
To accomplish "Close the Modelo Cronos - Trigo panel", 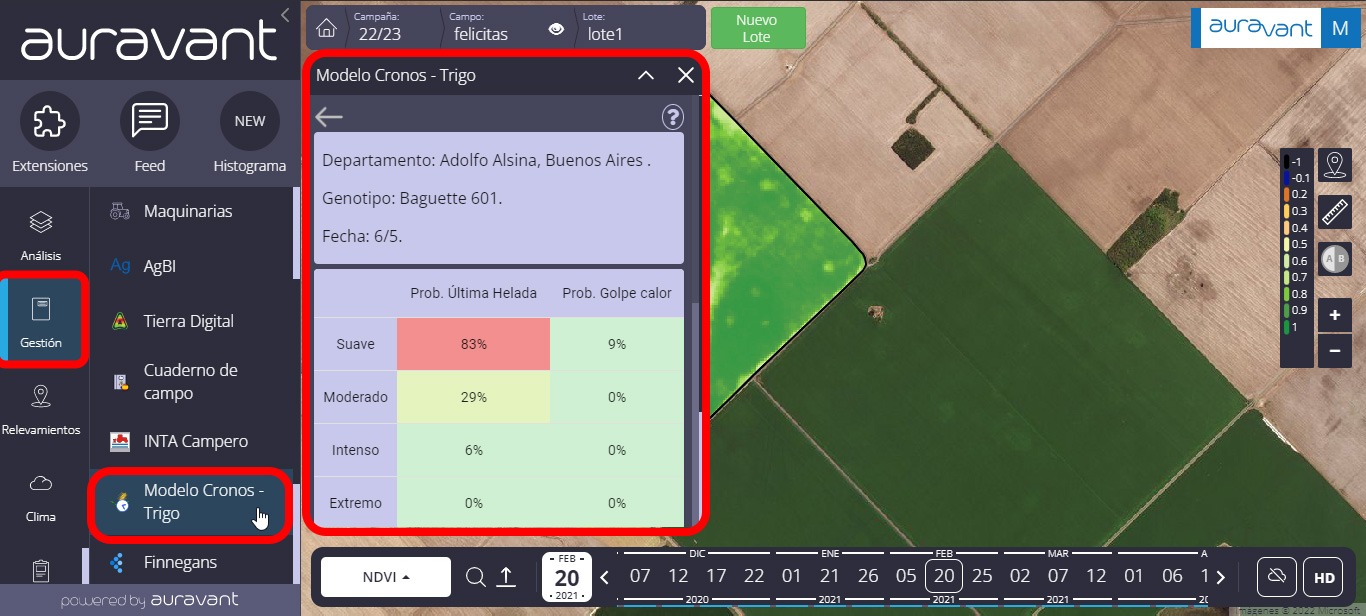I will point(686,75).
